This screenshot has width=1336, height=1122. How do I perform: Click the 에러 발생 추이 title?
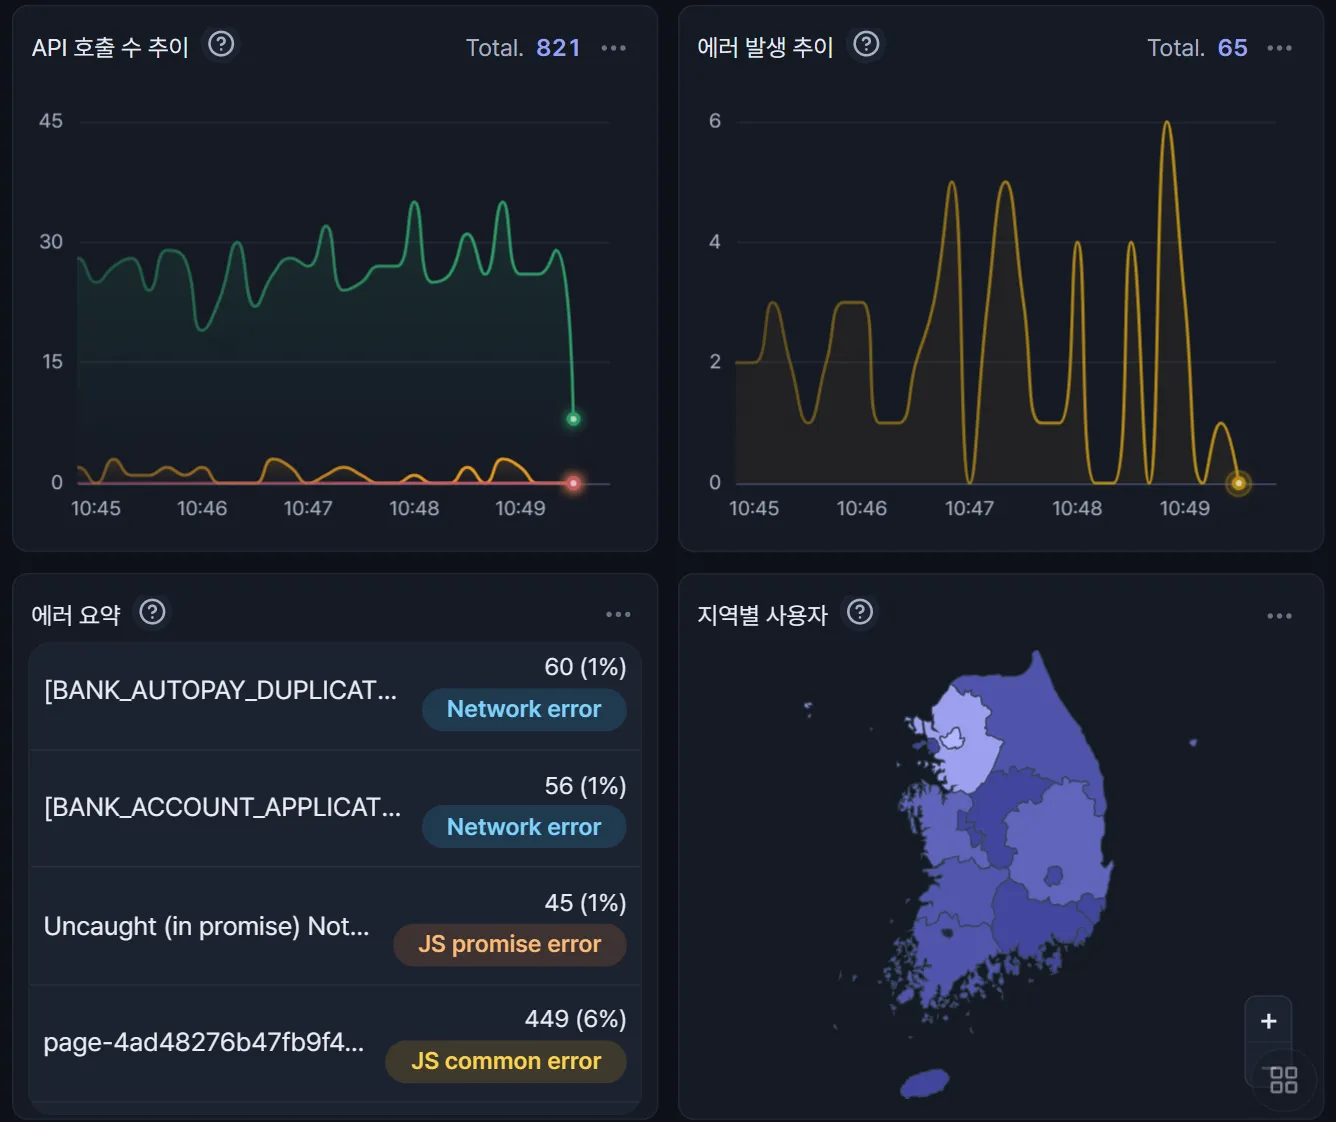[765, 47]
